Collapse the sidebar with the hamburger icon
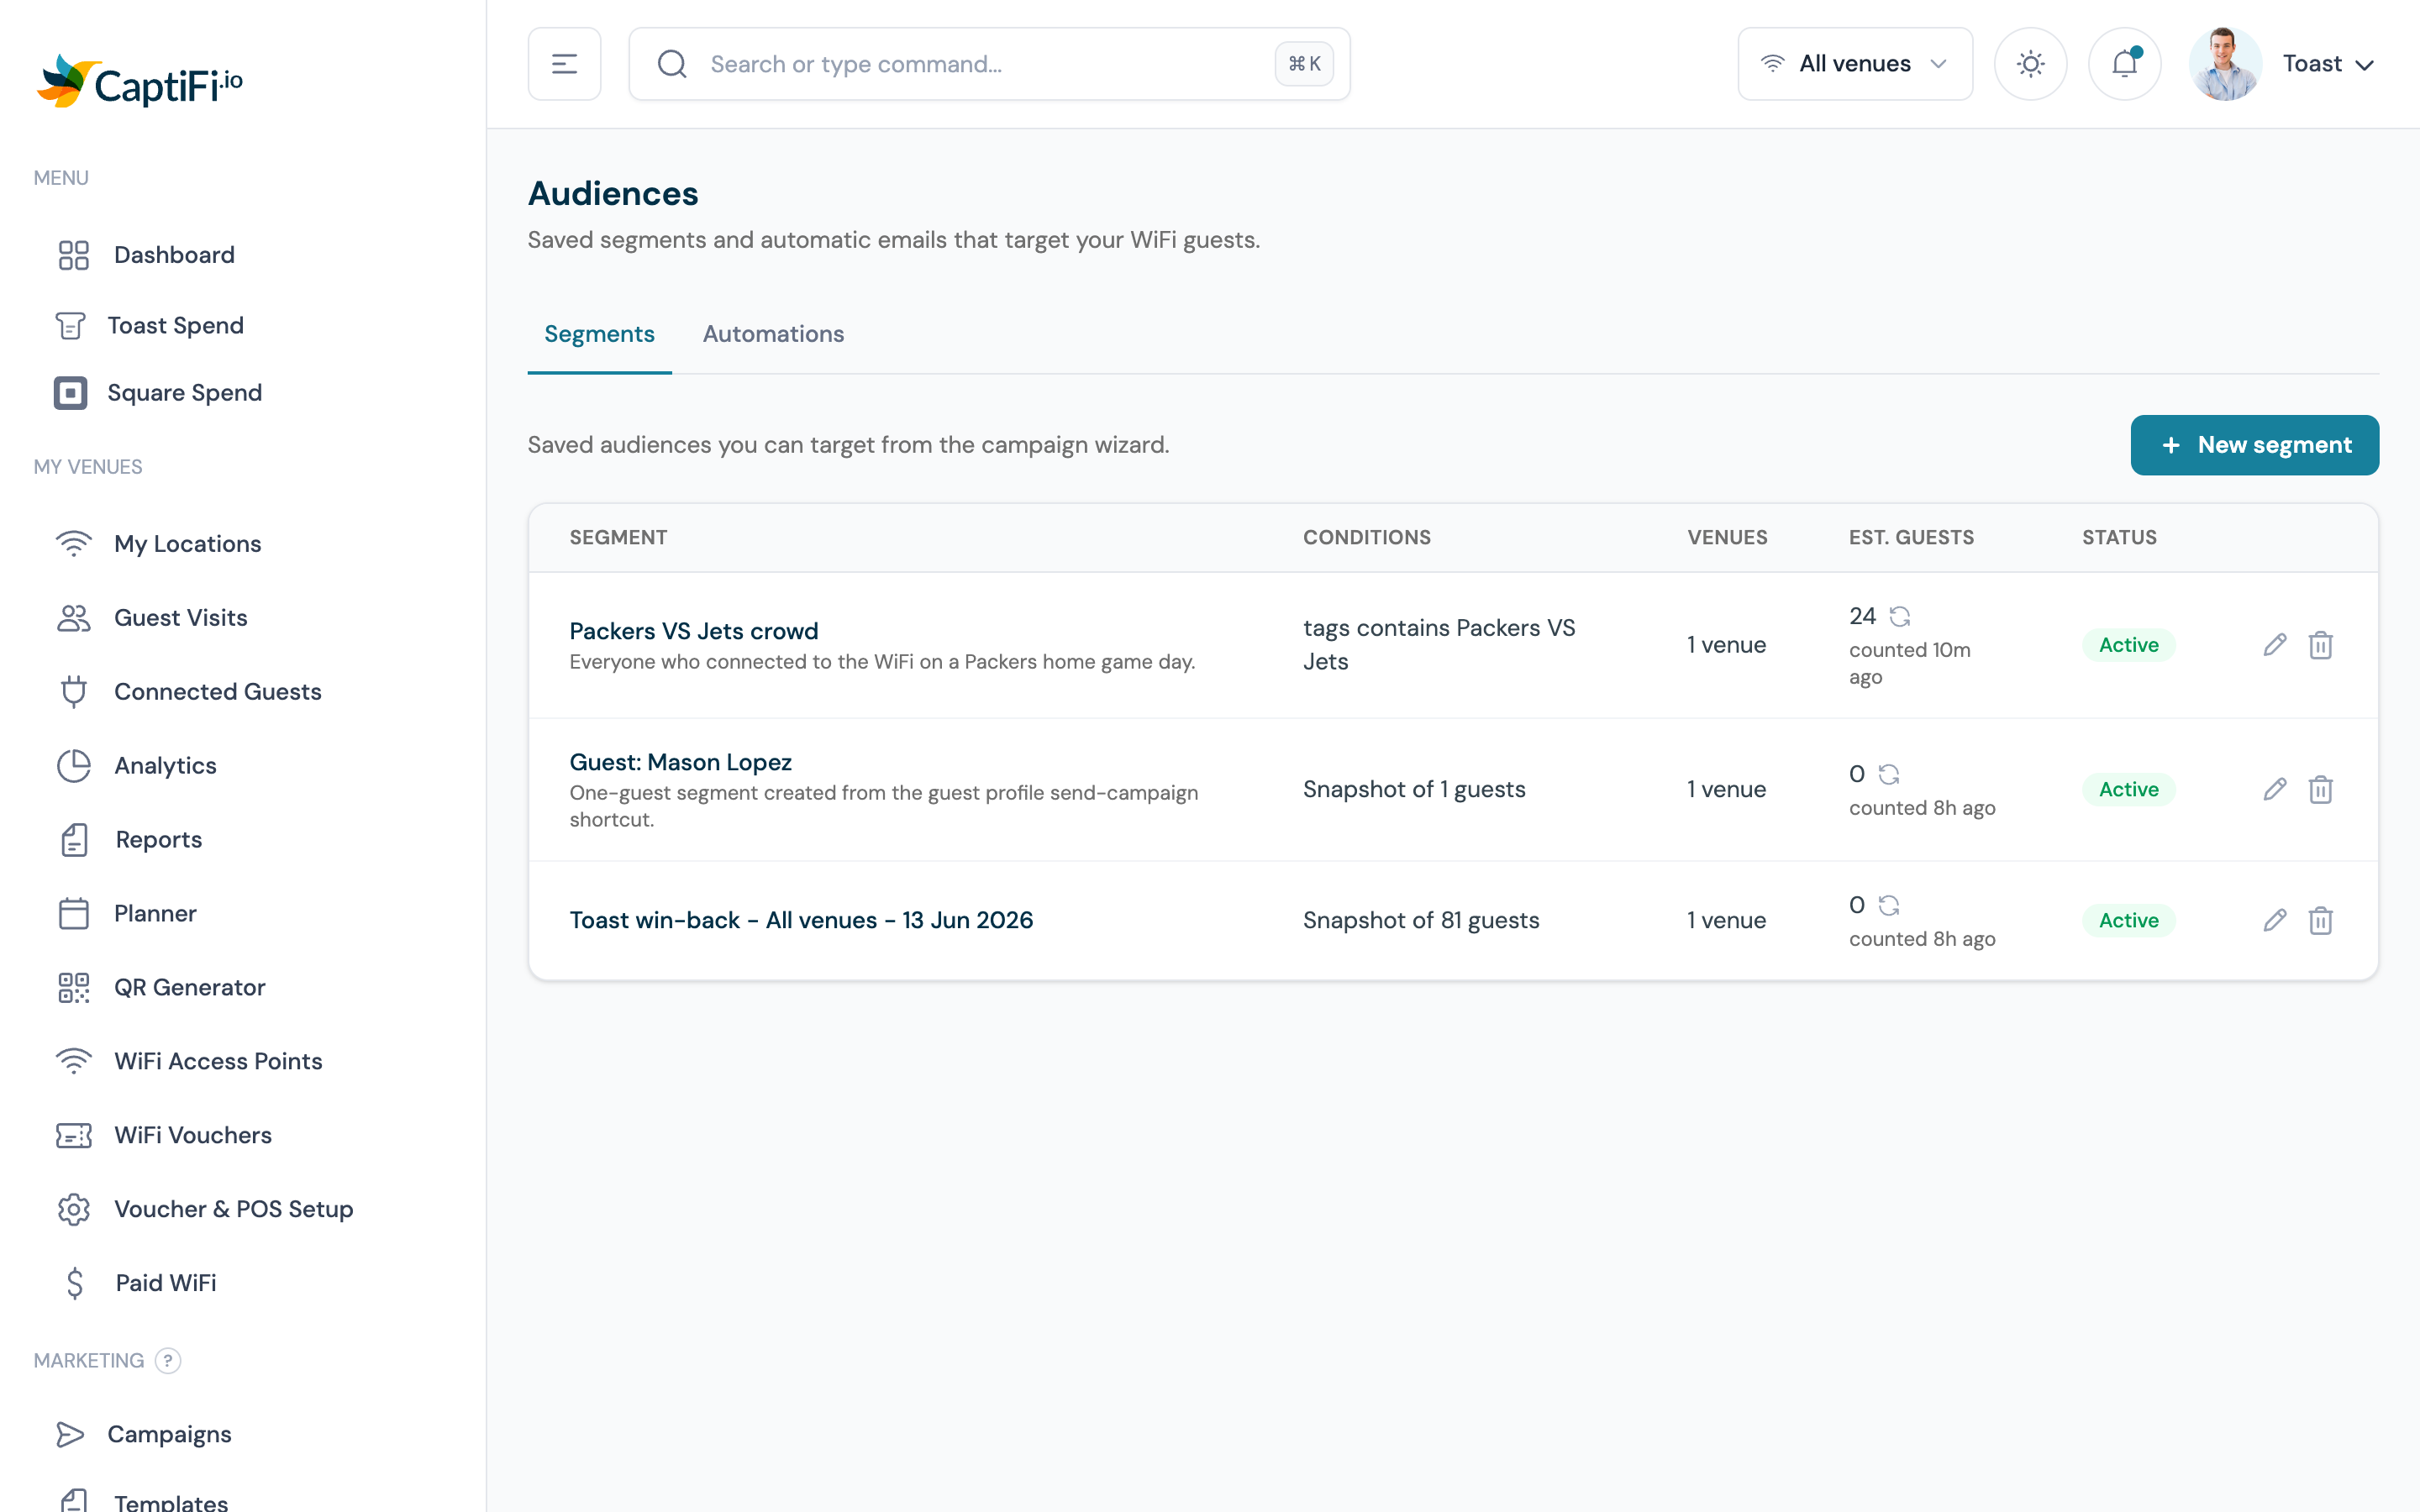 pos(564,64)
